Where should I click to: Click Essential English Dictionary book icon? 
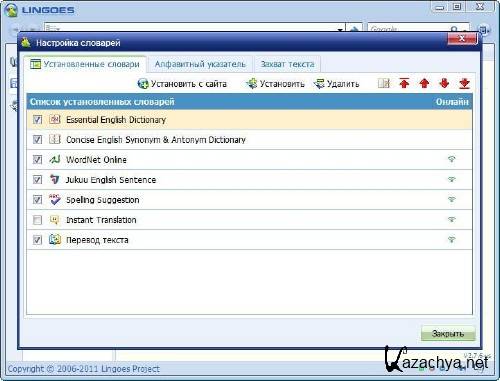(55, 119)
